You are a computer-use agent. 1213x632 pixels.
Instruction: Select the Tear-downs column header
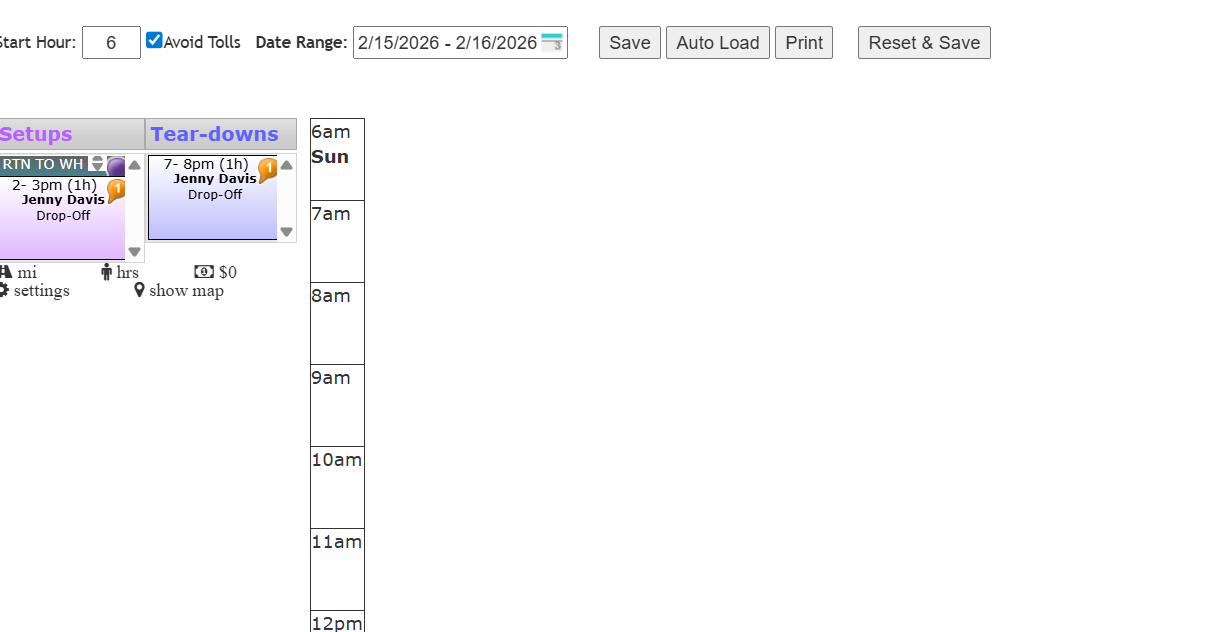(215, 134)
